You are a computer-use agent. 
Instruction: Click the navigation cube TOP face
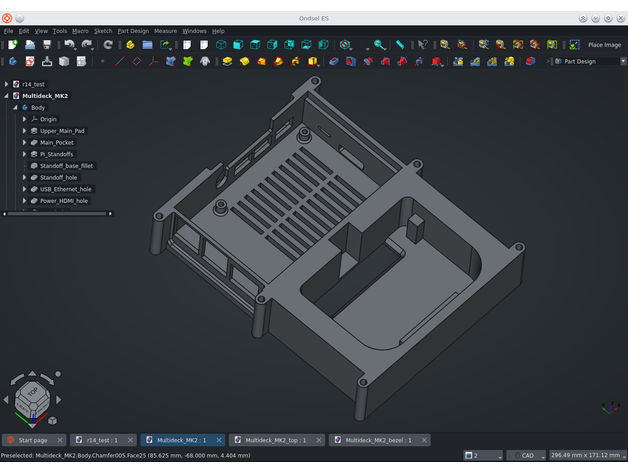[32, 392]
